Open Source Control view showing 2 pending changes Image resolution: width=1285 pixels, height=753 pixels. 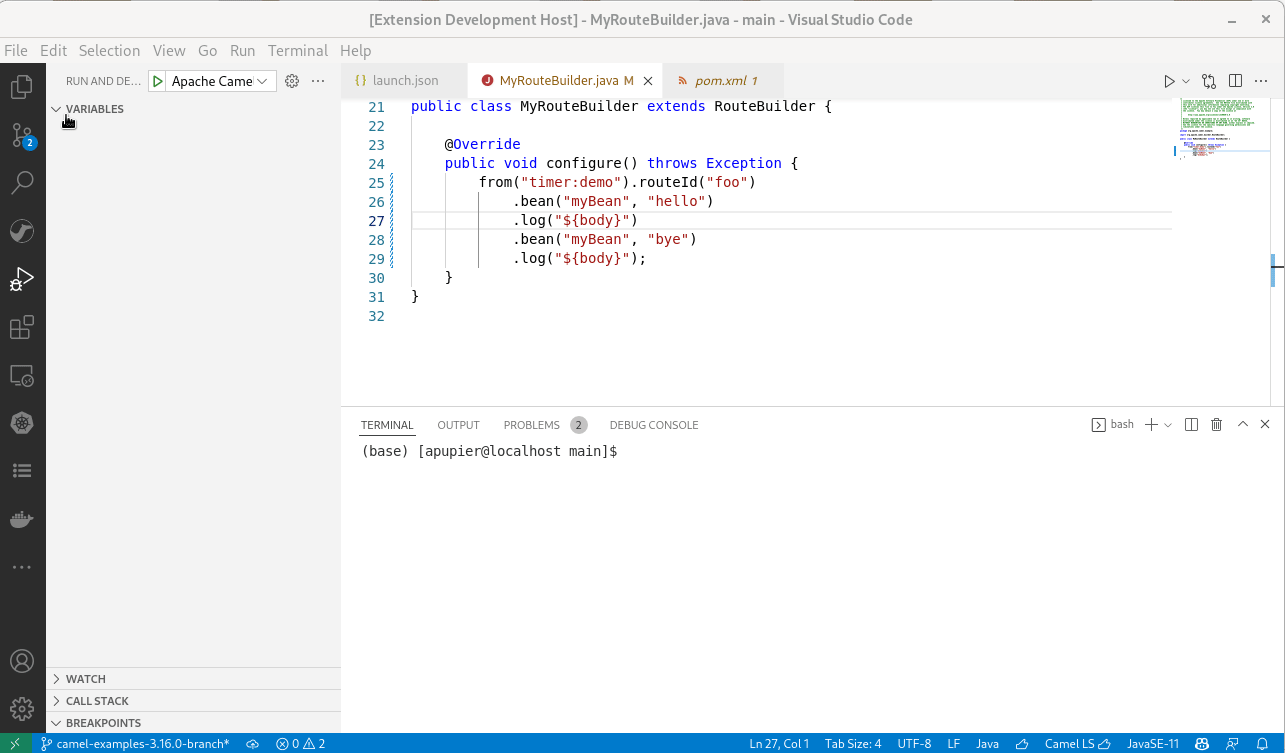tap(22, 135)
